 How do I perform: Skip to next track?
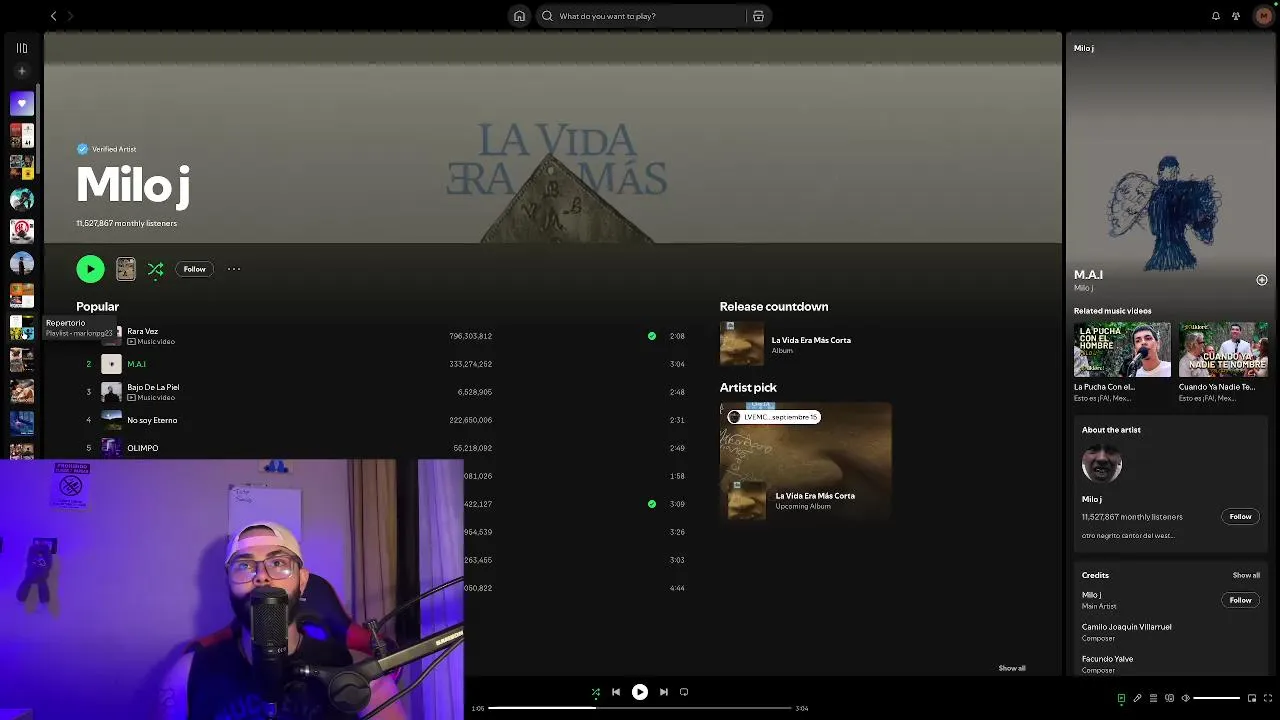coord(664,692)
